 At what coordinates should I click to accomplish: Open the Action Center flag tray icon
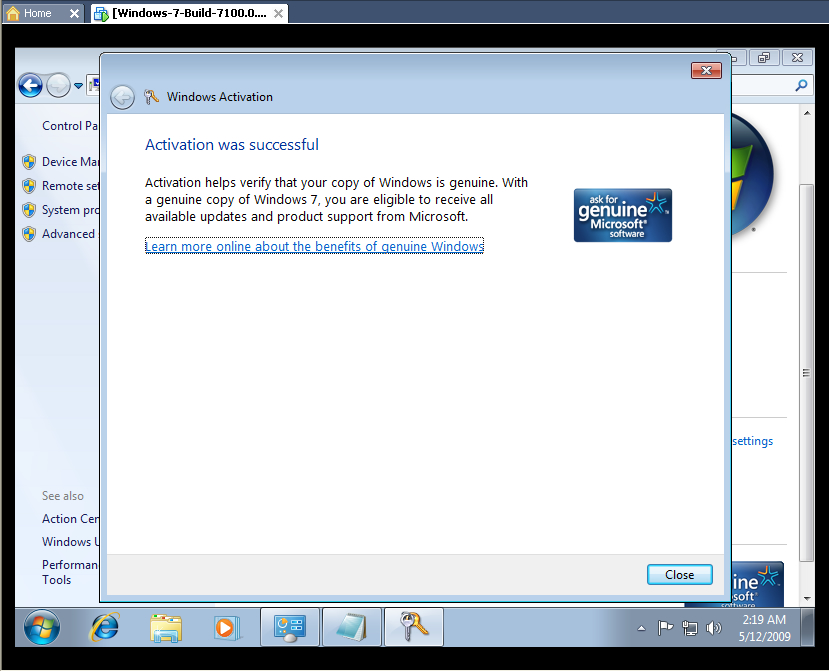665,628
